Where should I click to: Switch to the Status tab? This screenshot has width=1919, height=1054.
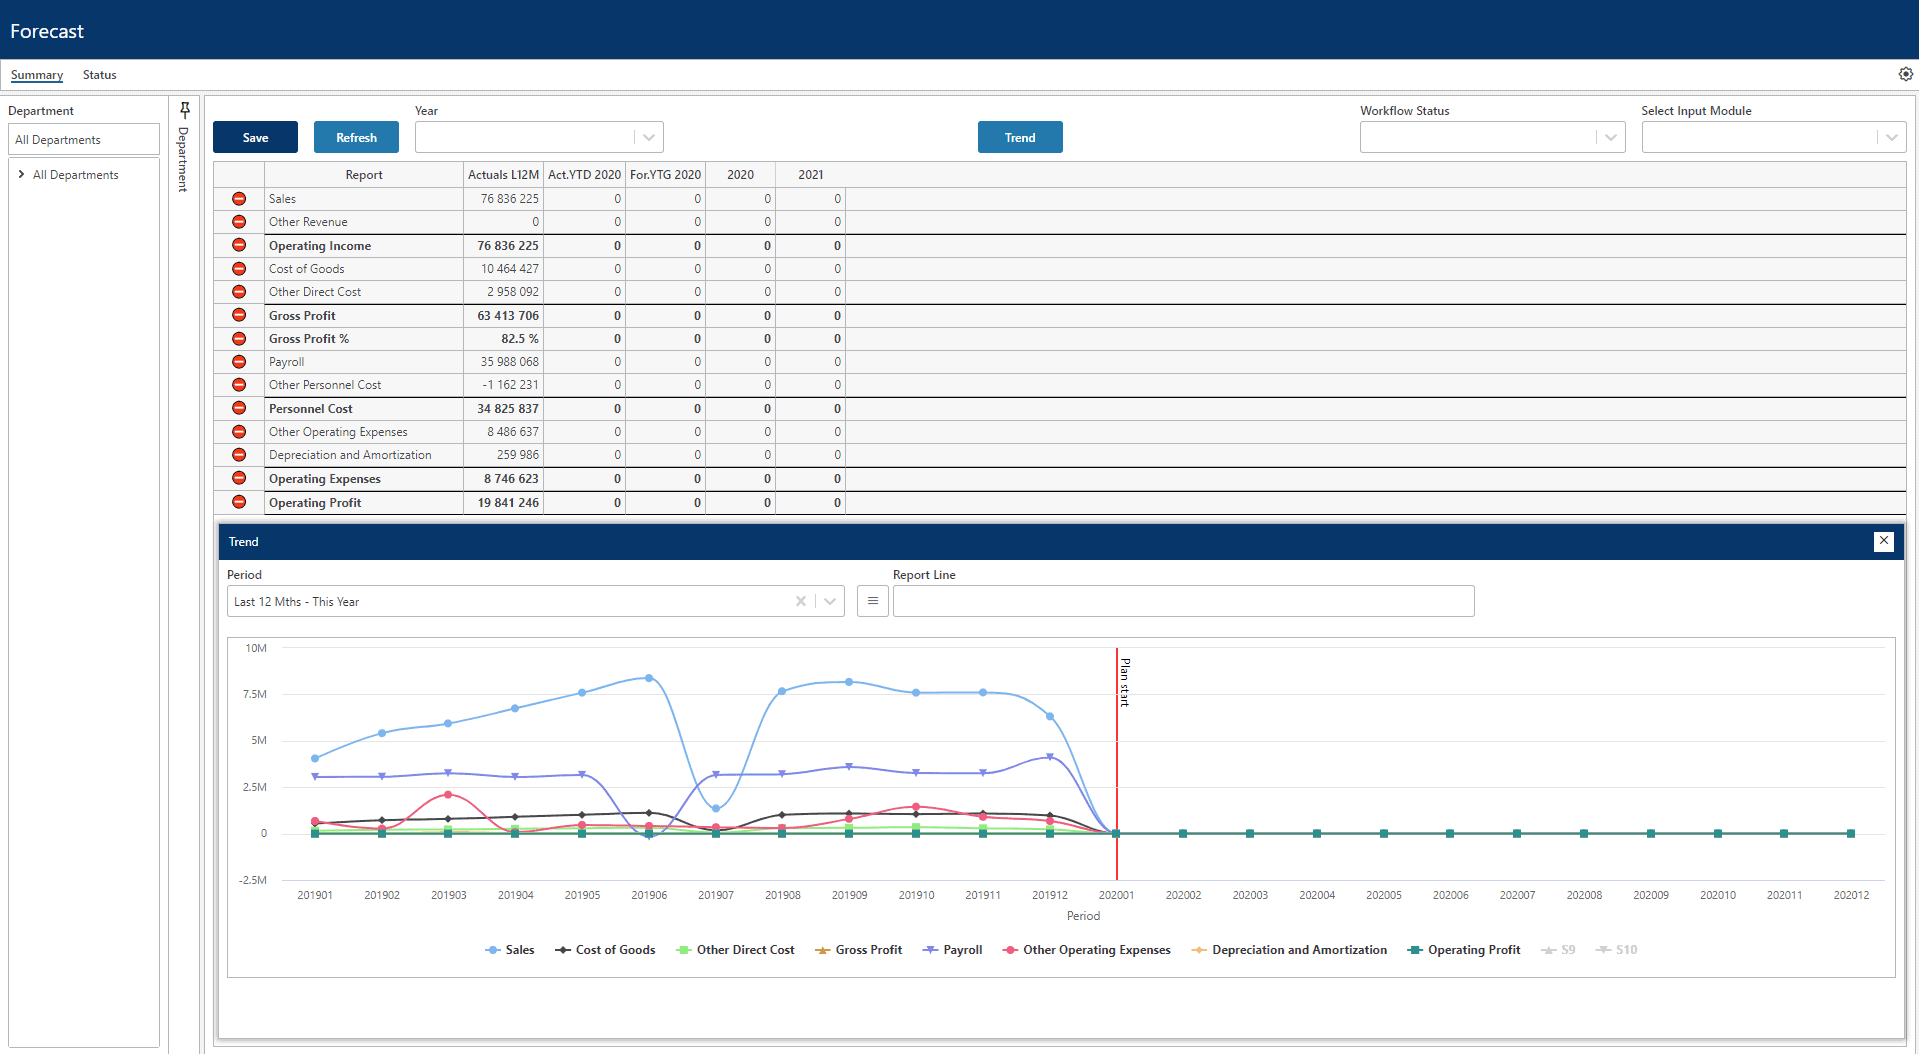99,75
